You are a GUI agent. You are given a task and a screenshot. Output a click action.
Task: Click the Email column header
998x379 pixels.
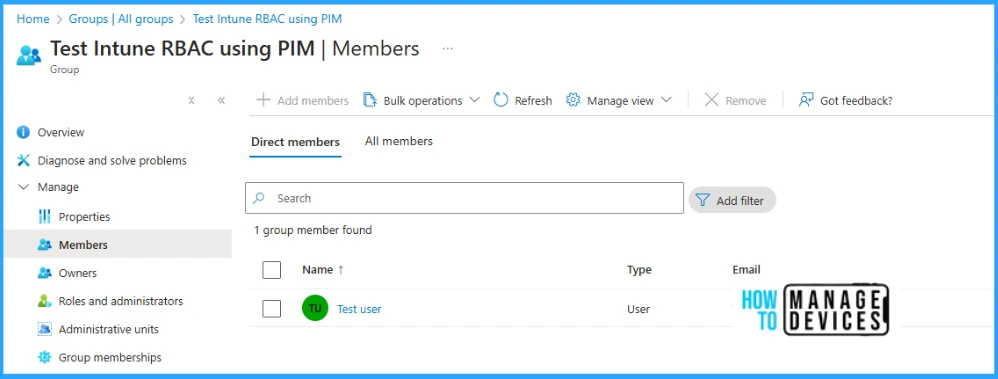click(747, 269)
